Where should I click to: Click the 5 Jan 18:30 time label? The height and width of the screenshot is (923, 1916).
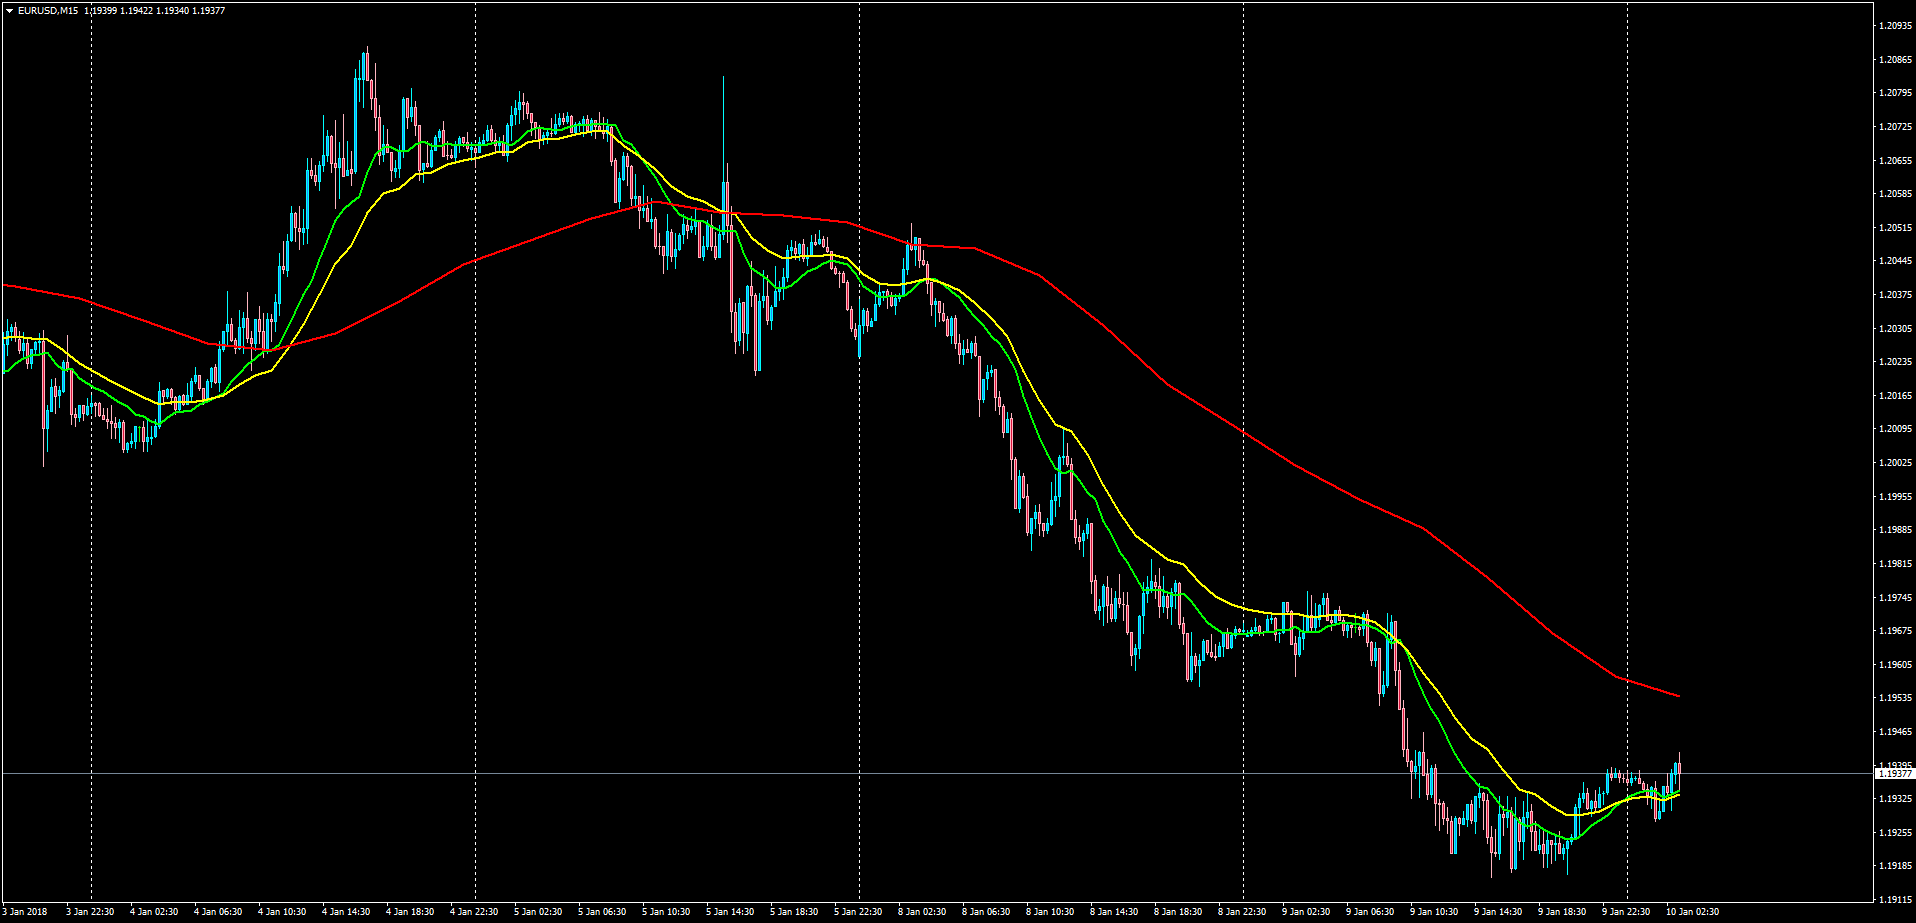(794, 912)
